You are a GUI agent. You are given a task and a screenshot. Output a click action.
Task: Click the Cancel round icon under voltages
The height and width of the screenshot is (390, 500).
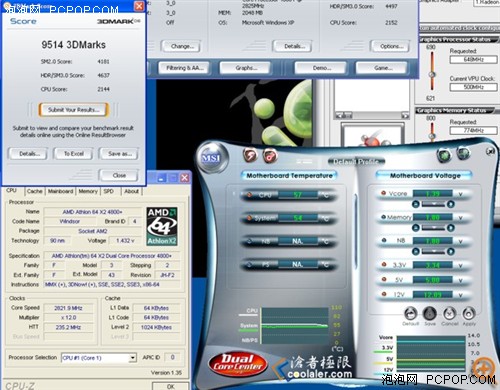tap(449, 314)
